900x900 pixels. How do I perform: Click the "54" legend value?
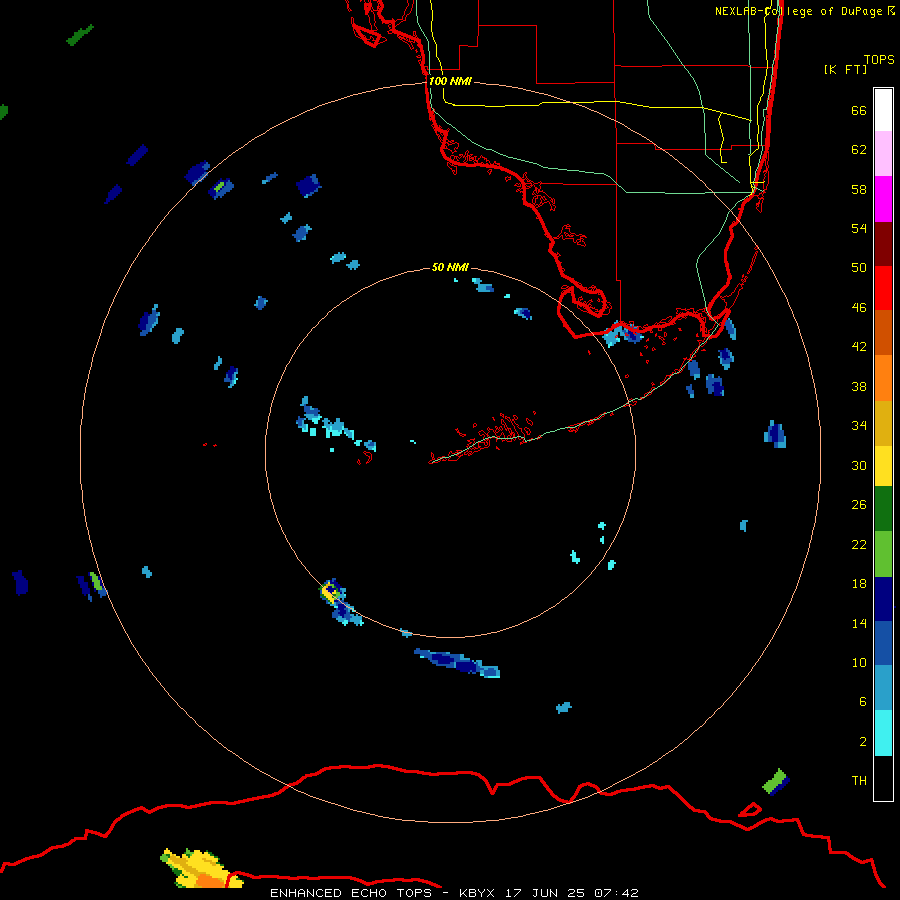[859, 228]
